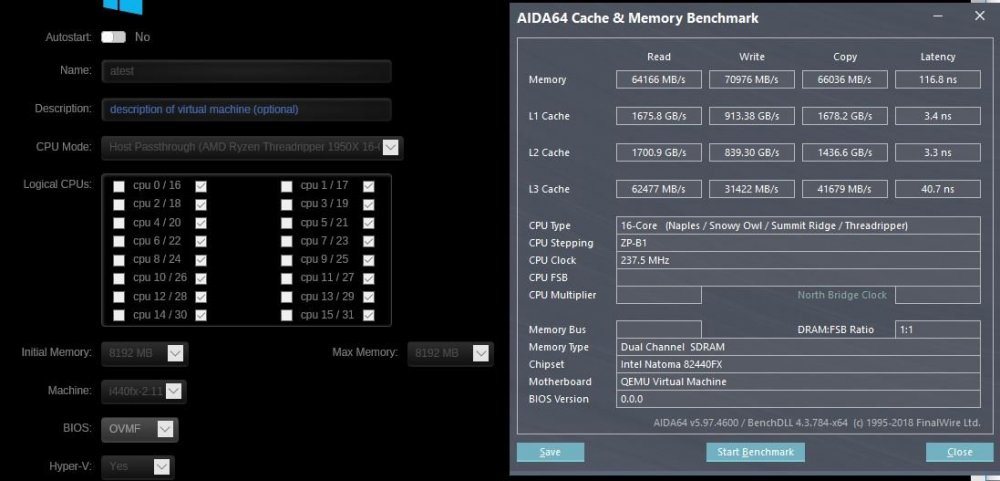Select Memory Write value 70976 MB/s
This screenshot has width=1000, height=481.
pyautogui.click(x=752, y=80)
